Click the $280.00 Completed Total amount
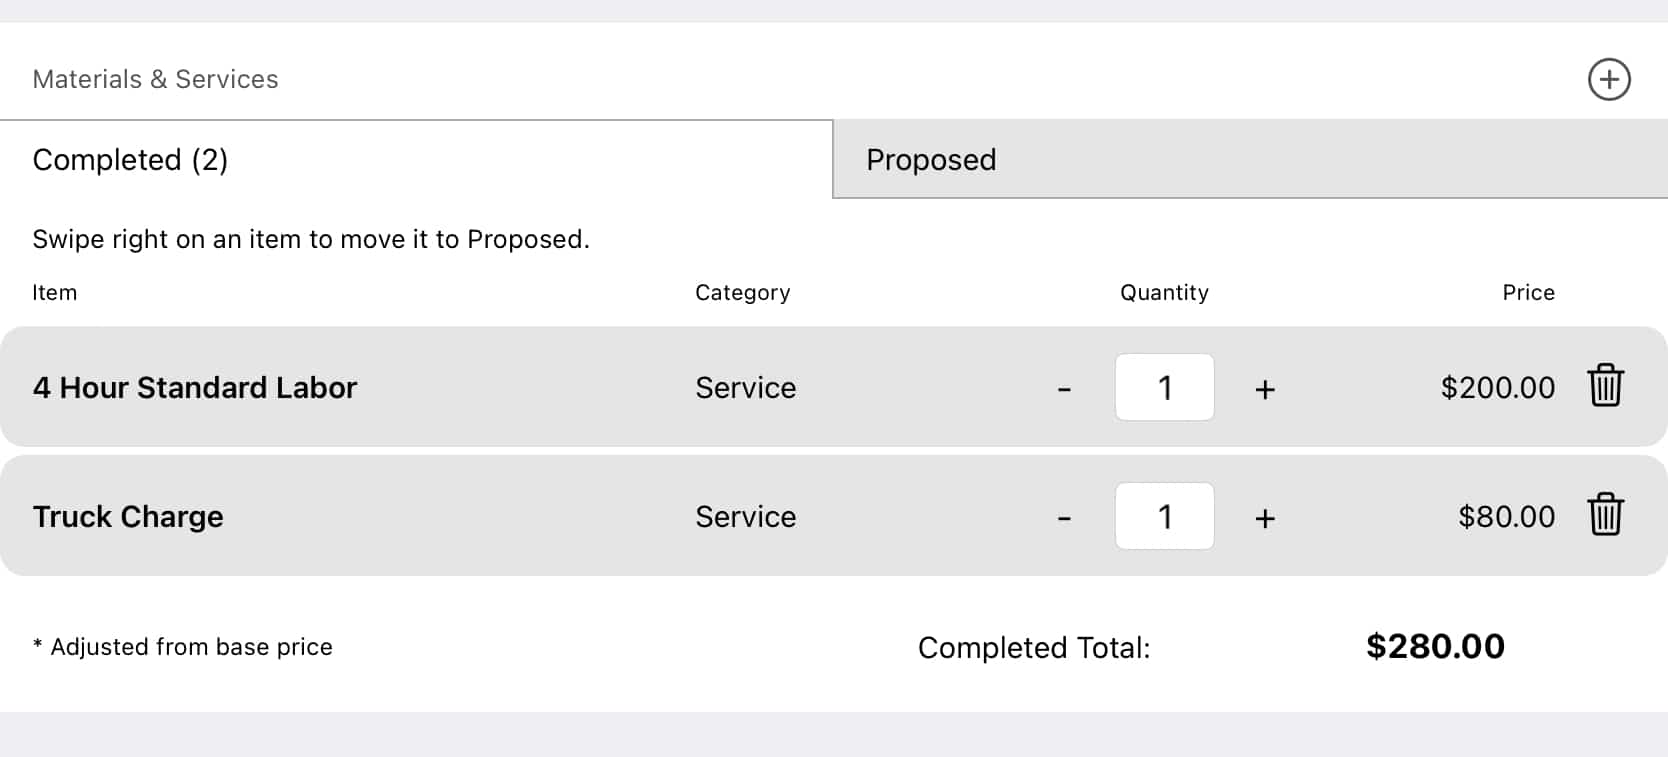The height and width of the screenshot is (757, 1668). click(x=1435, y=646)
